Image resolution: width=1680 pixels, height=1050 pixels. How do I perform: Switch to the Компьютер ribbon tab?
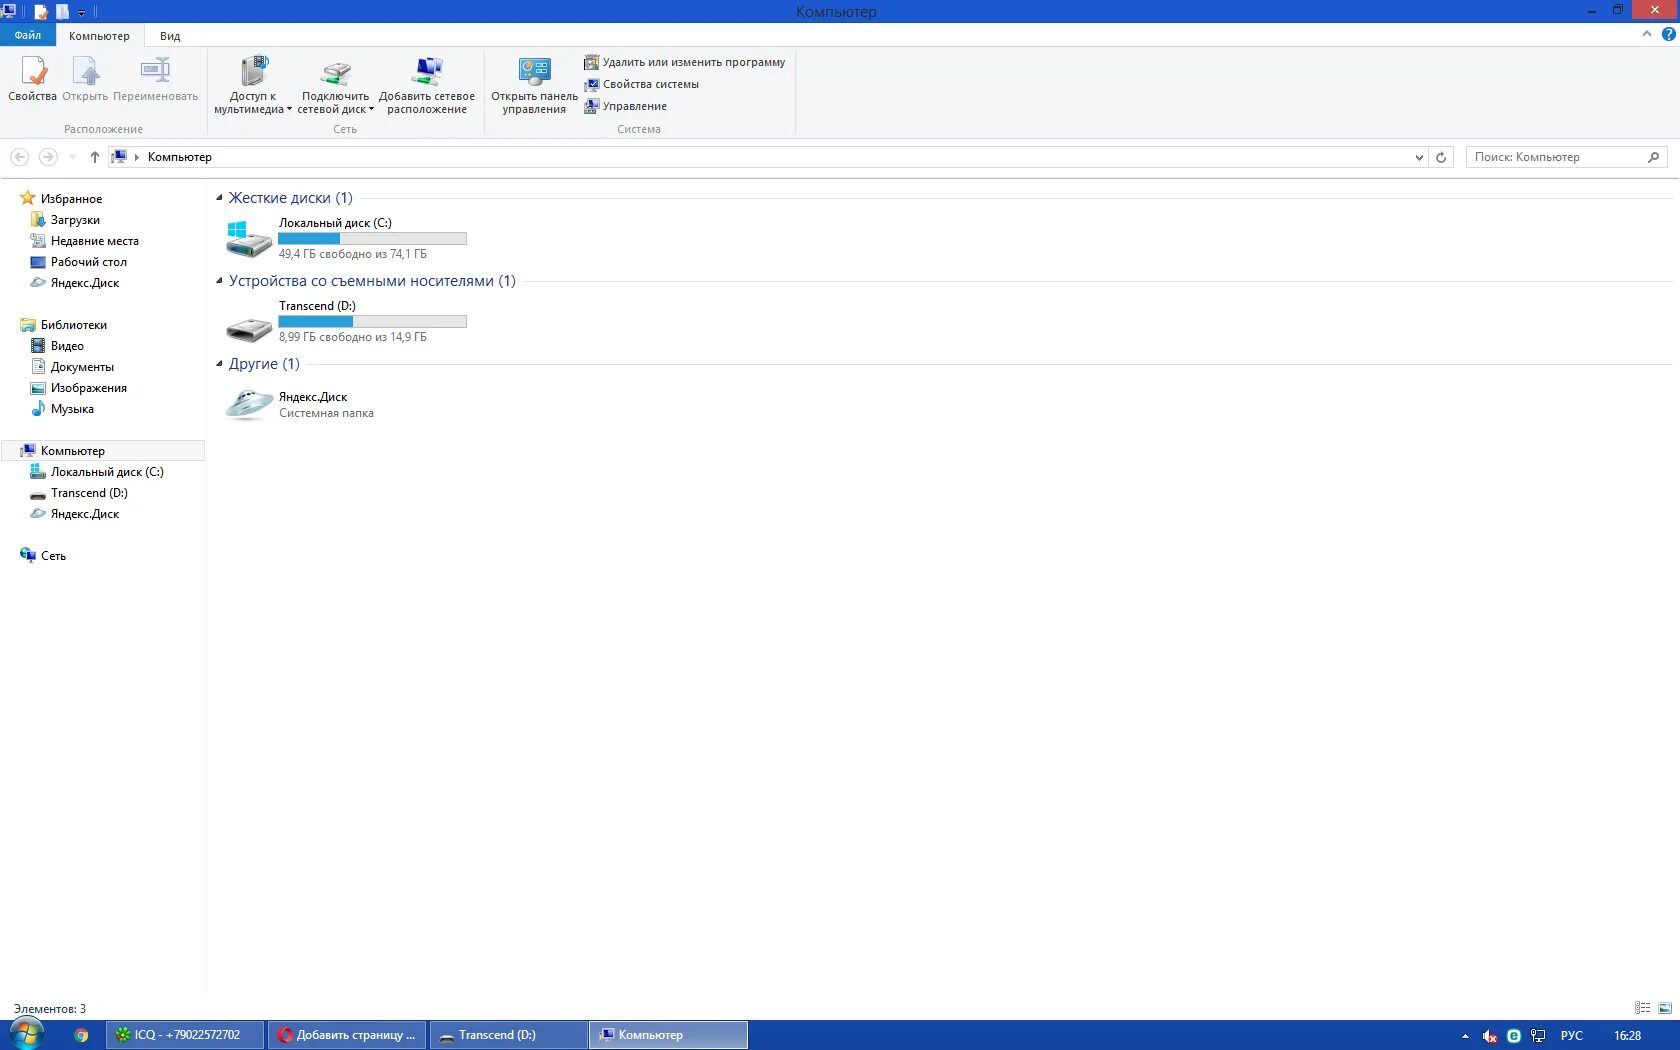pos(99,36)
